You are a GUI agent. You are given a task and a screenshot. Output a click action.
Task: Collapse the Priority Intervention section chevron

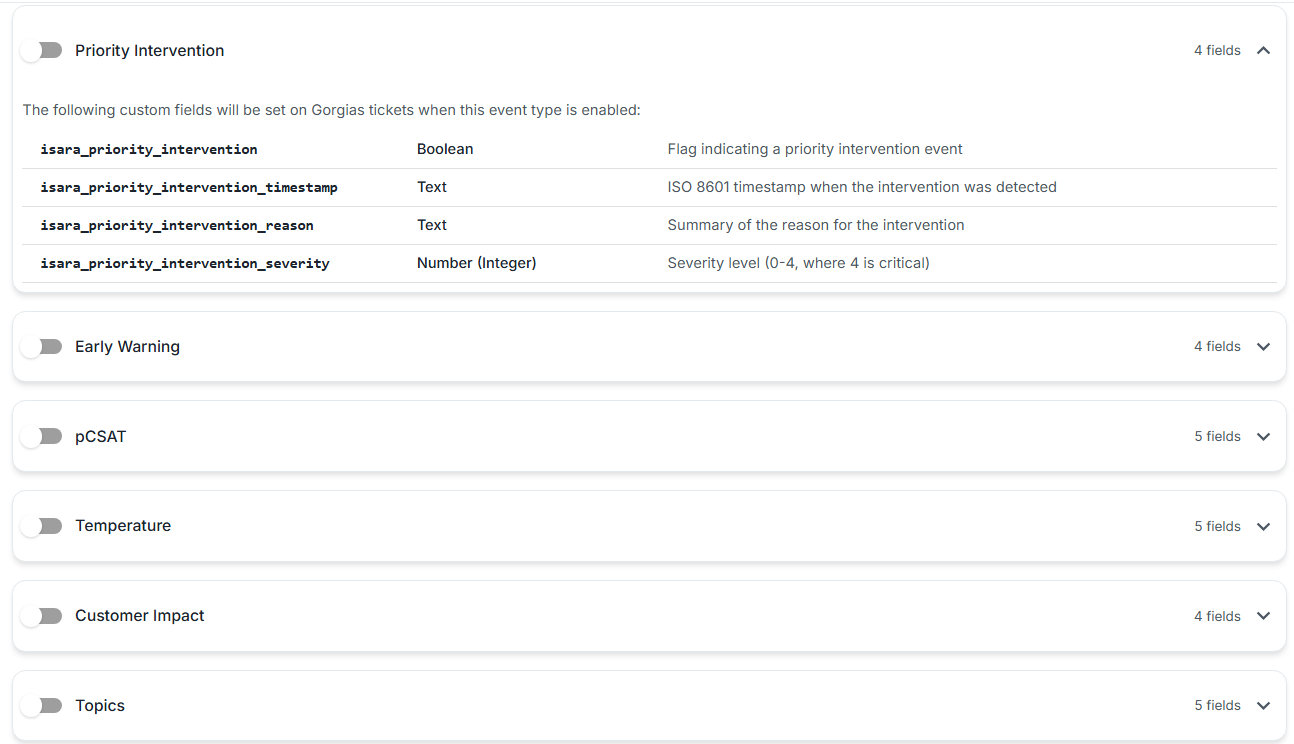click(x=1263, y=50)
